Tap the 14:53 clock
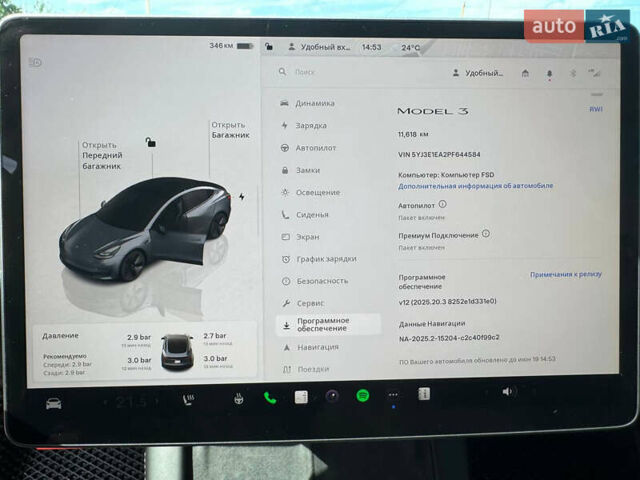This screenshot has width=640, height=480. point(371,47)
